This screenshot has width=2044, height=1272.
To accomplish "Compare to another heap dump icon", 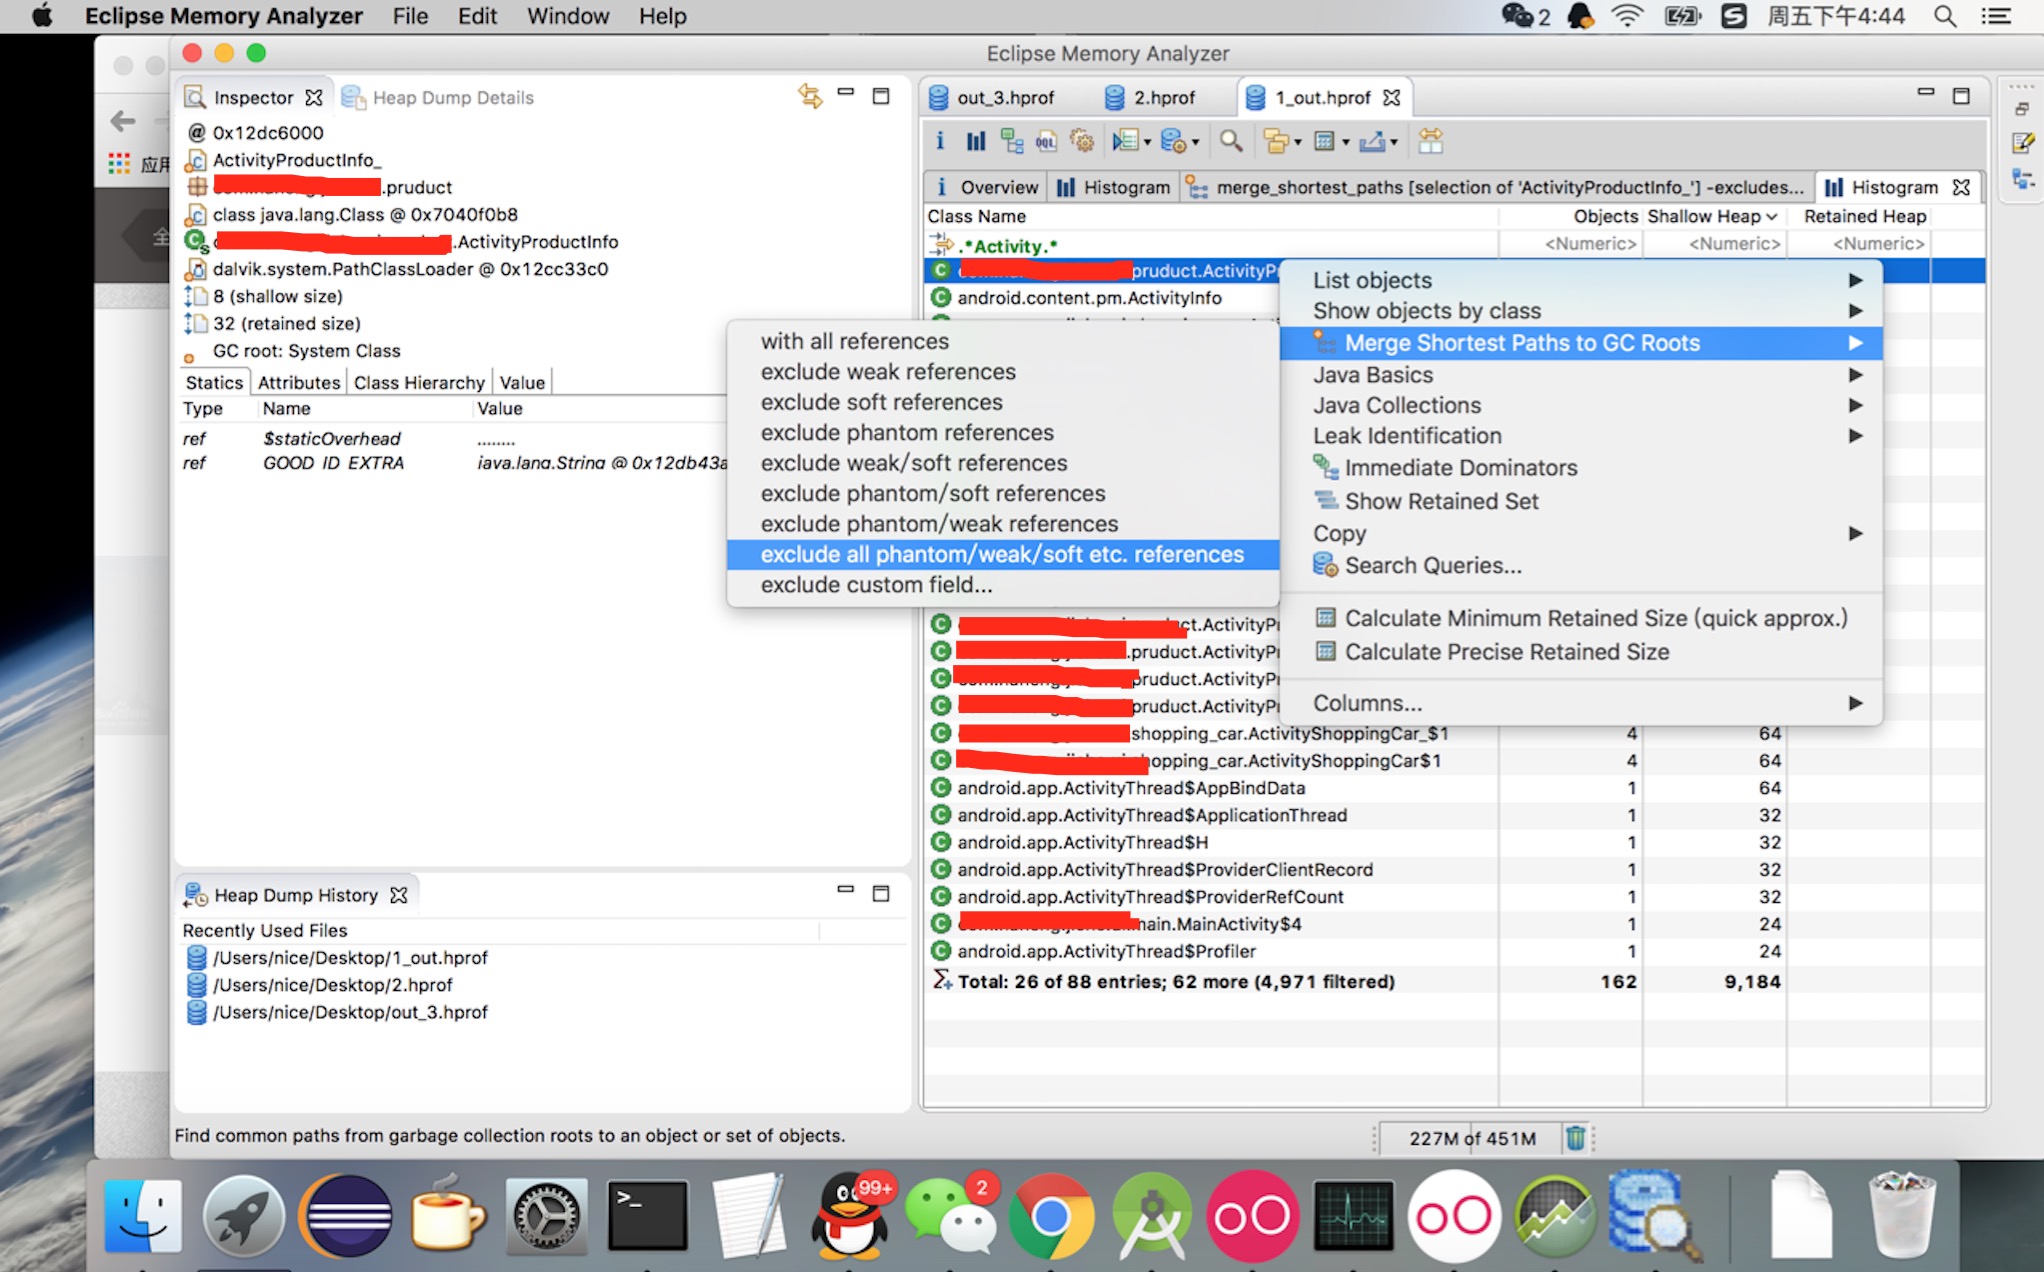I will point(1430,141).
